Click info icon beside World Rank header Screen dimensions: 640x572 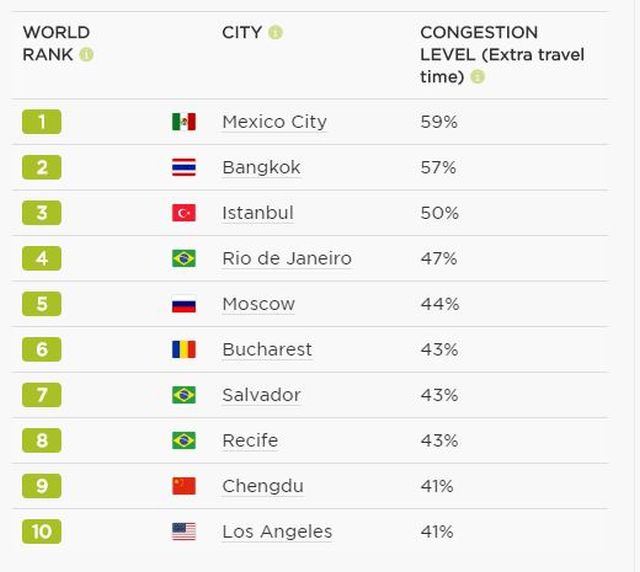pyautogui.click(x=86, y=55)
